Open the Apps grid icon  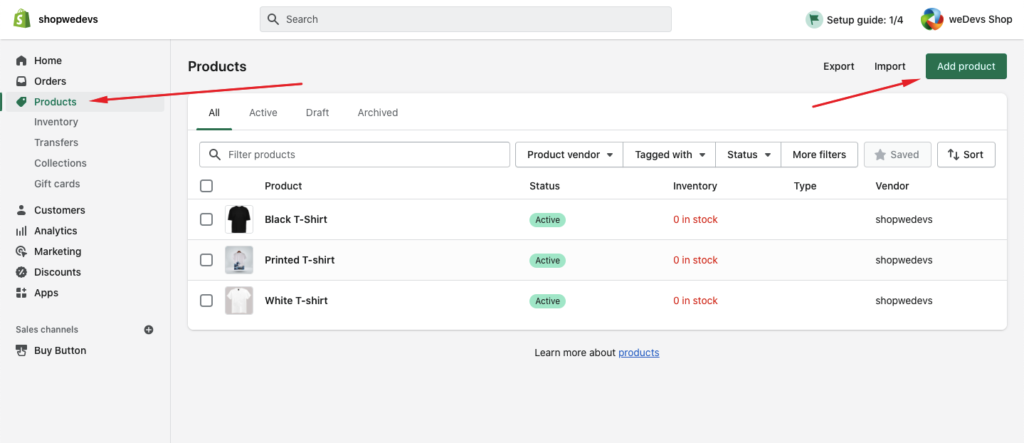point(21,293)
